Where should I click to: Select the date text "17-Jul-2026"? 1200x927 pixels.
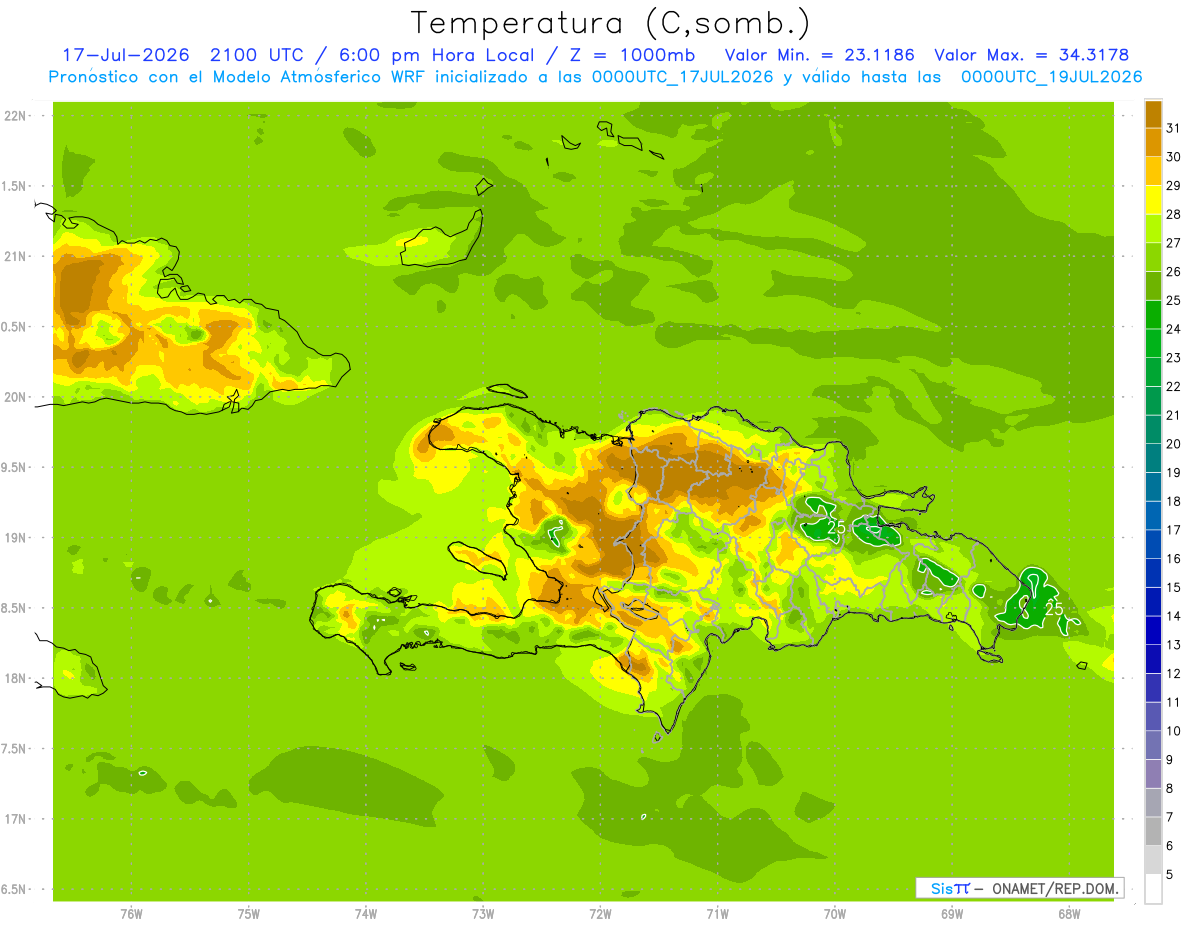(x=125, y=55)
